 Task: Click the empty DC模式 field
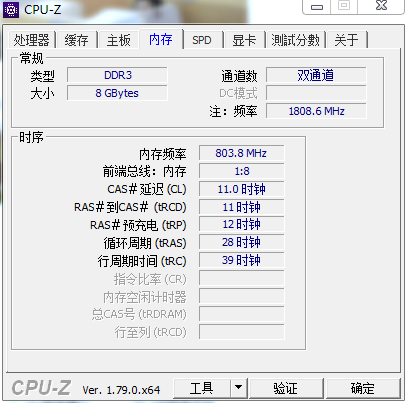(316, 93)
